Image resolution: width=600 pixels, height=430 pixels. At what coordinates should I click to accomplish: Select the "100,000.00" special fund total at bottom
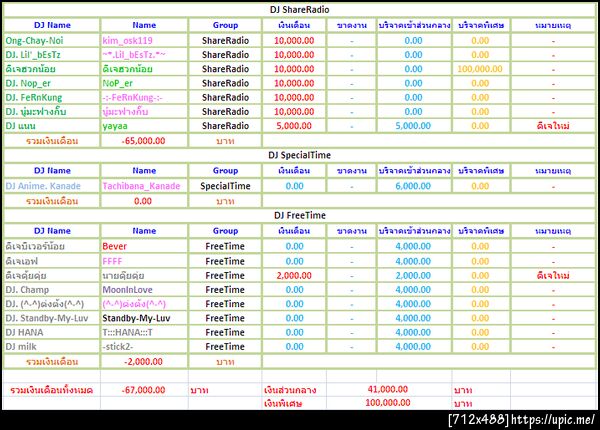pos(388,402)
